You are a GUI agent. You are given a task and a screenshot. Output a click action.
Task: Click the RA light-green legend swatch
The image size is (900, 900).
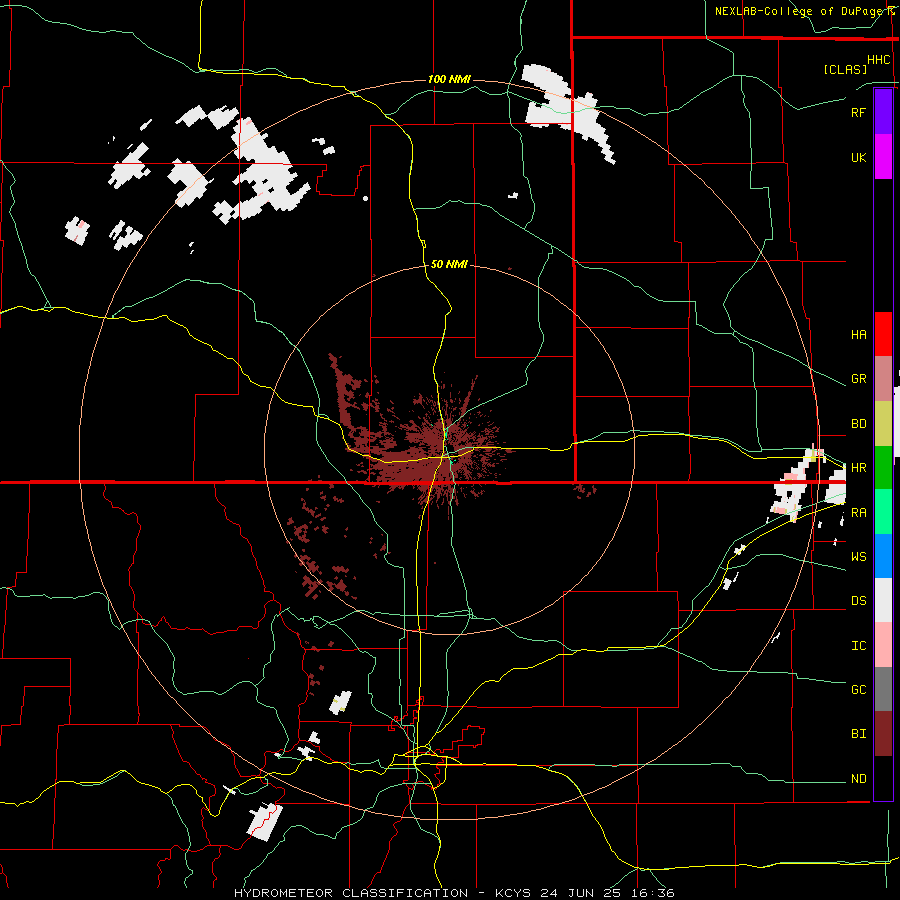coord(883,512)
